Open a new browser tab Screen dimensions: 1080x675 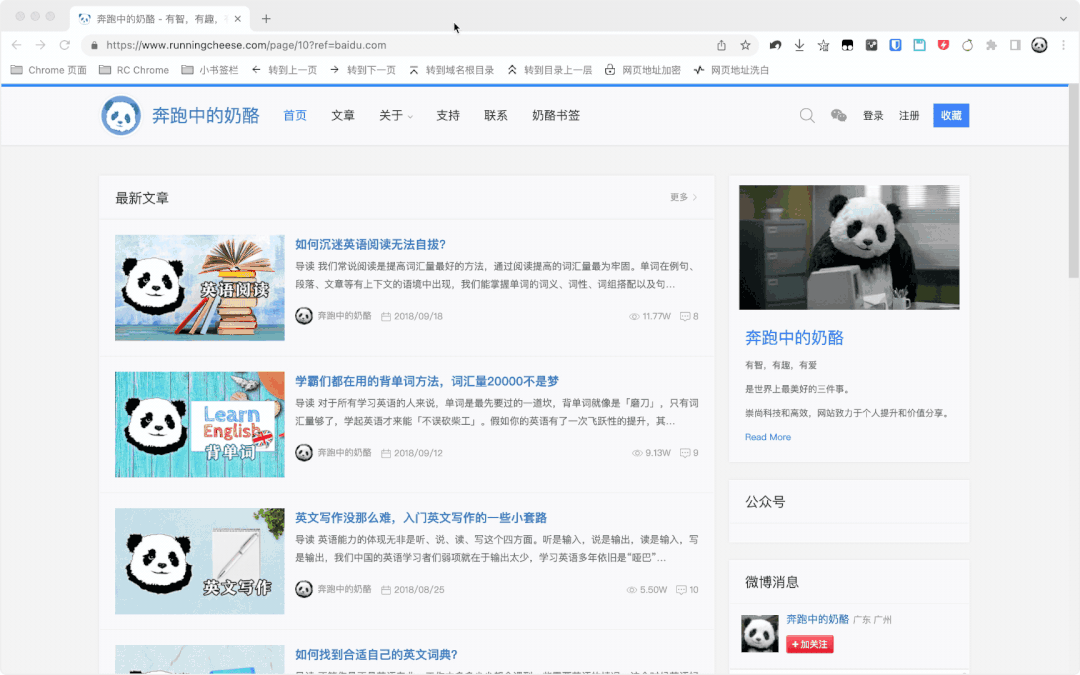click(266, 19)
